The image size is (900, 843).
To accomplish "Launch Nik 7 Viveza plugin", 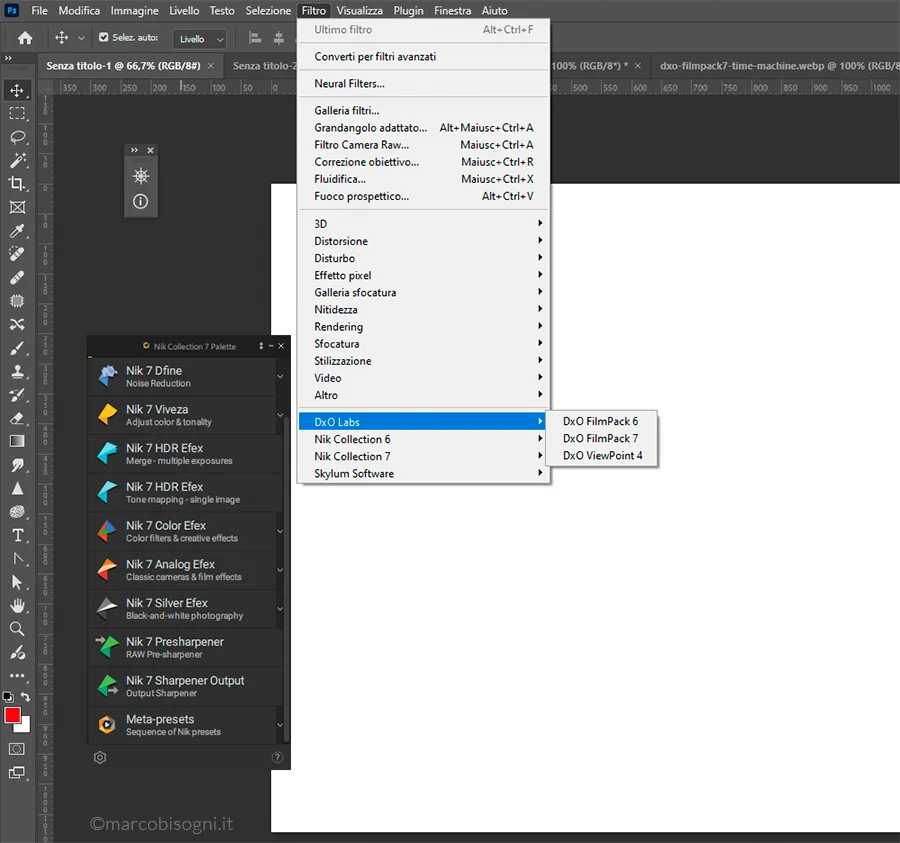I will pyautogui.click(x=183, y=415).
